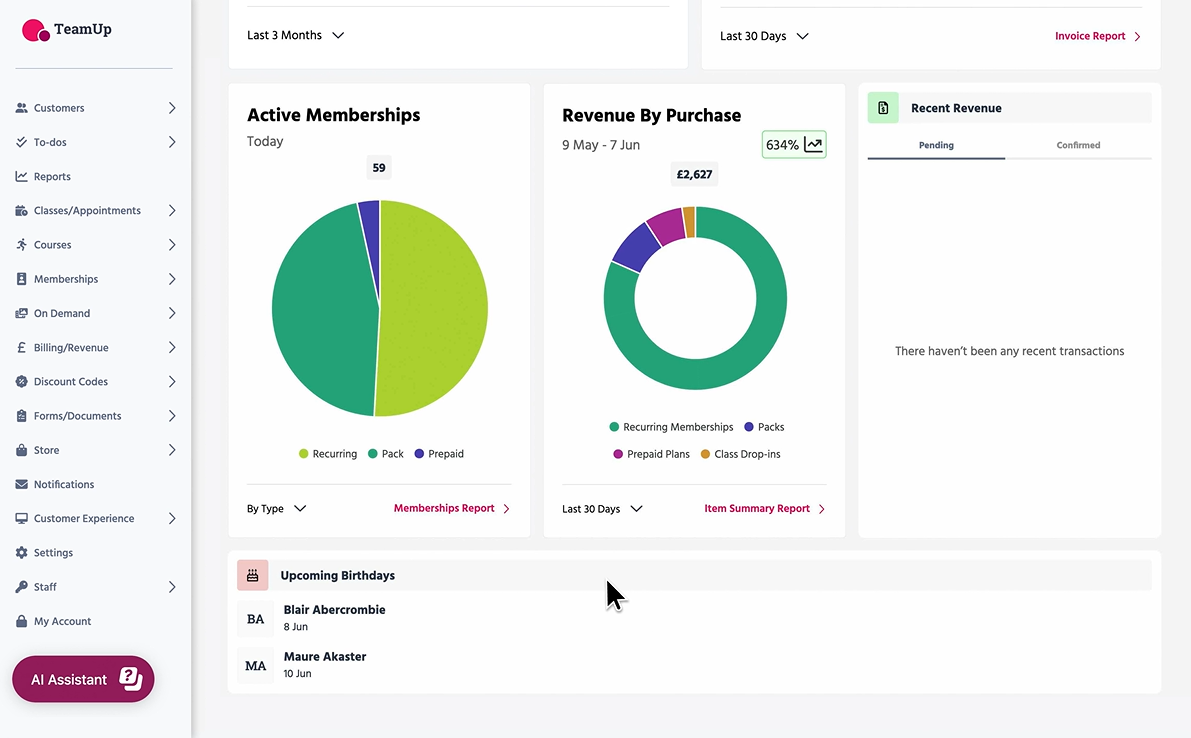Click the On Demand media icon
Image resolution: width=1191 pixels, height=738 pixels.
click(x=21, y=313)
